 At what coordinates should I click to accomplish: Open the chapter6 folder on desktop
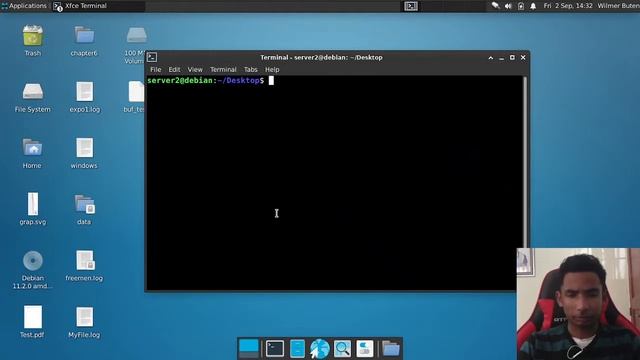coord(84,36)
